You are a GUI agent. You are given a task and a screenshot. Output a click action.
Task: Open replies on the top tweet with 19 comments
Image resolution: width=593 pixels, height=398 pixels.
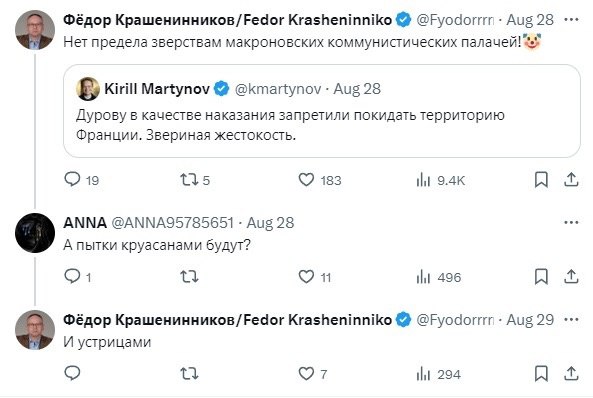[81, 180]
